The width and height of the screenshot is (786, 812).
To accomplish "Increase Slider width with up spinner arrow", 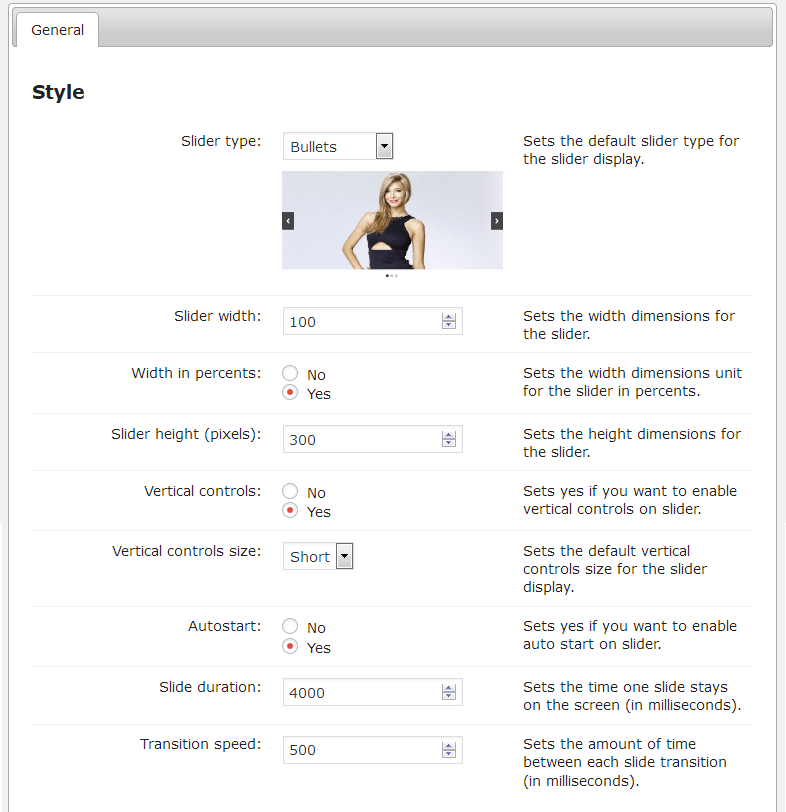I will tap(449, 317).
